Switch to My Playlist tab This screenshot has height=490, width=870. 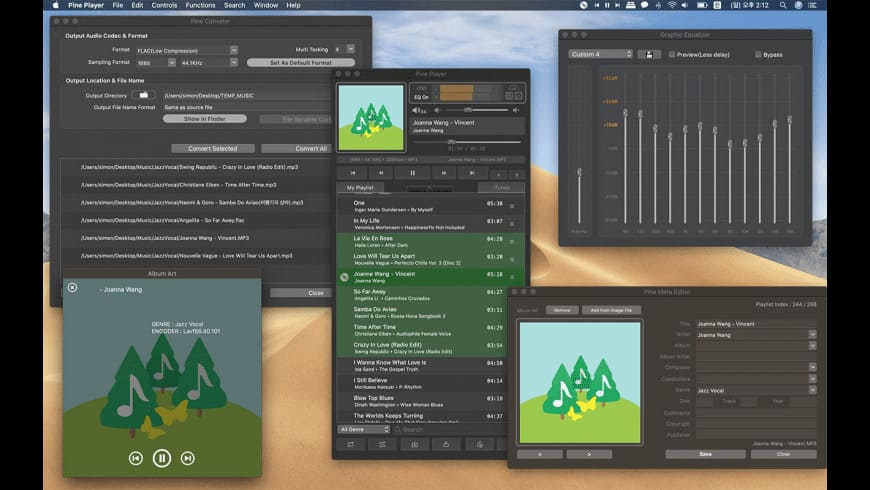click(x=360, y=188)
